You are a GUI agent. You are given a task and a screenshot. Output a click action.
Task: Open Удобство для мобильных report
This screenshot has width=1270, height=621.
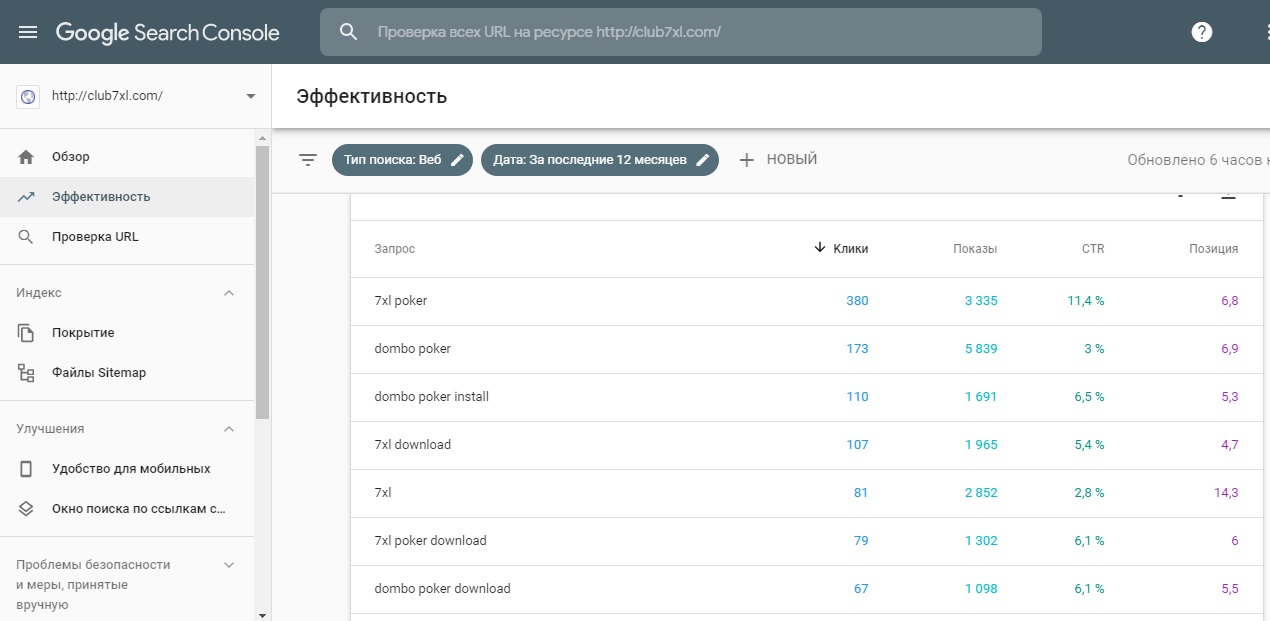pyautogui.click(x=127, y=469)
